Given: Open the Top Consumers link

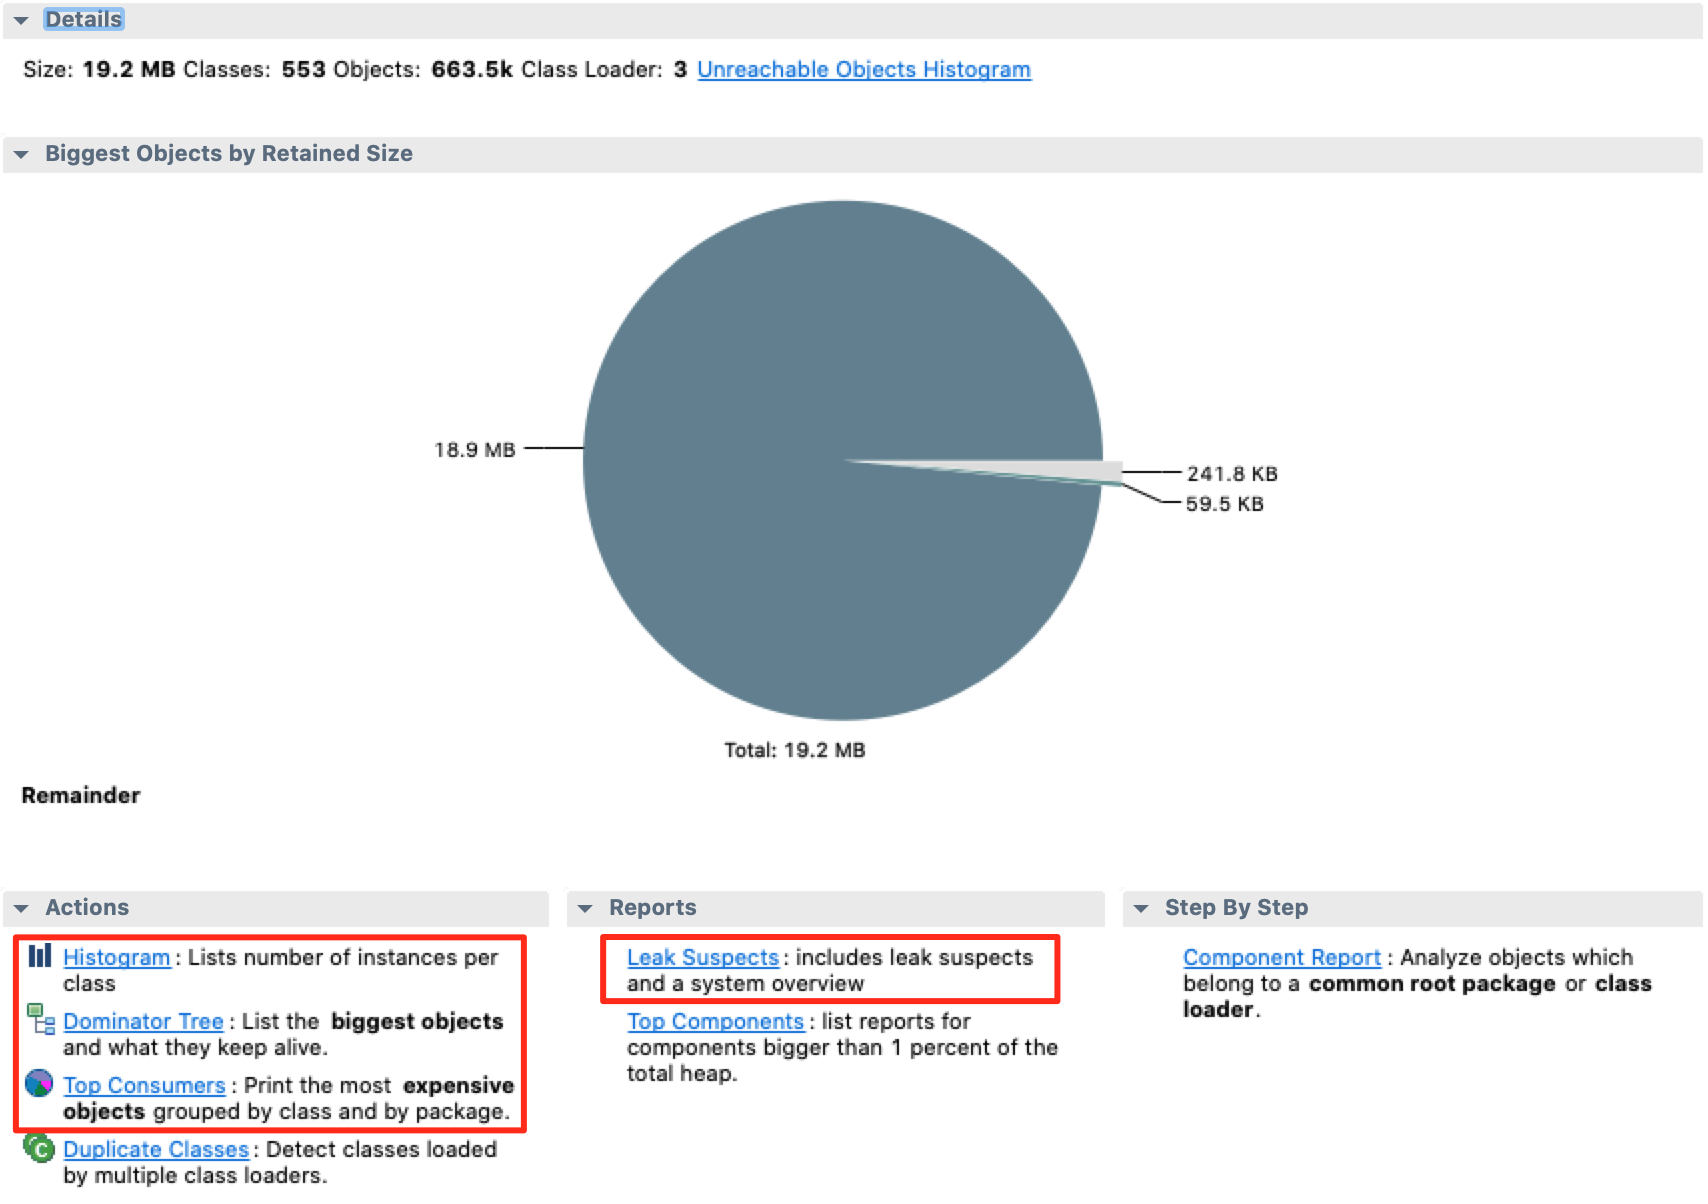Looking at the screenshot, I should point(144,1085).
